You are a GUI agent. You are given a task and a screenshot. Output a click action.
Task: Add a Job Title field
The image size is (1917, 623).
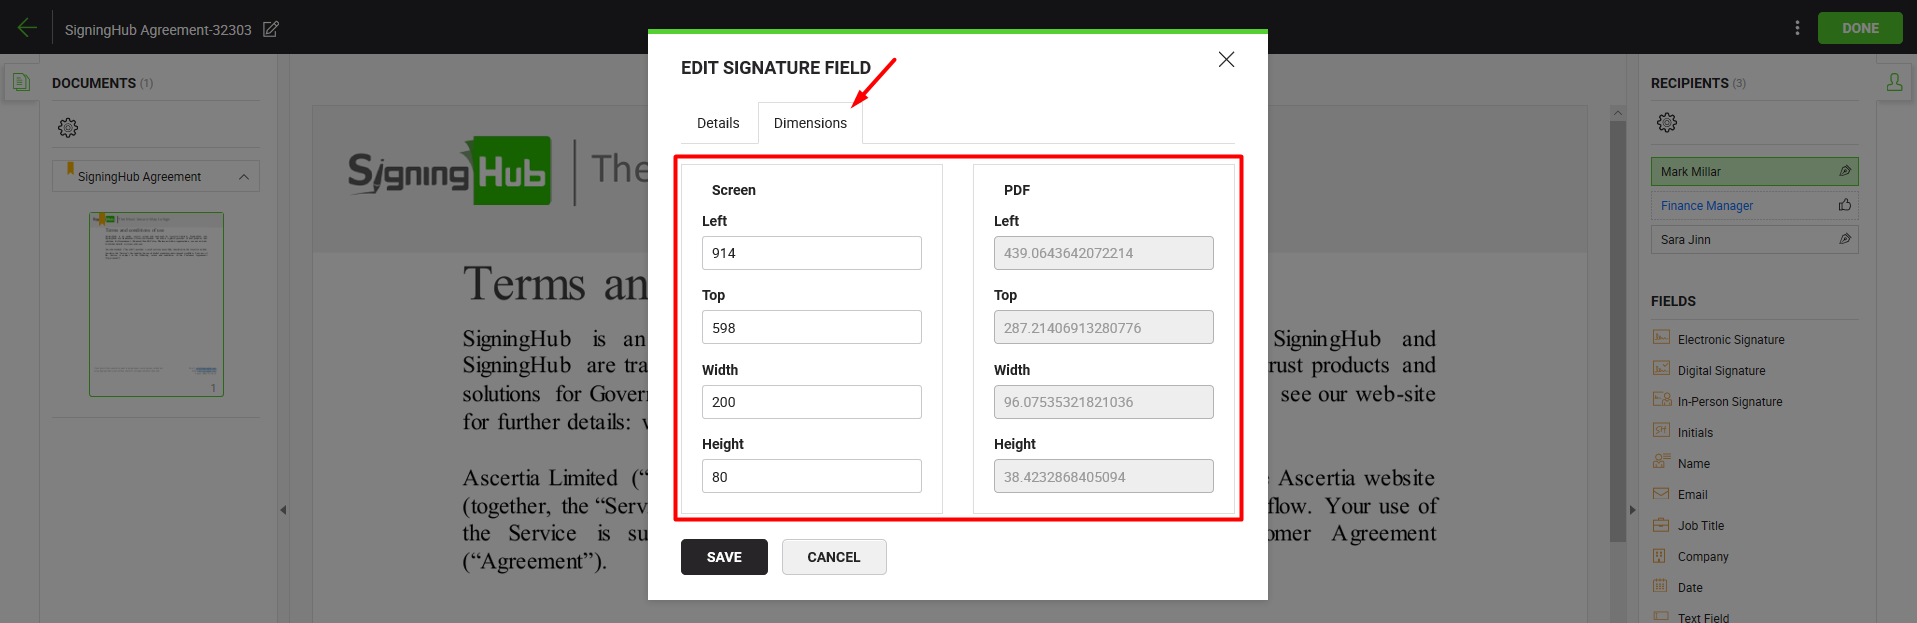coord(1700,525)
